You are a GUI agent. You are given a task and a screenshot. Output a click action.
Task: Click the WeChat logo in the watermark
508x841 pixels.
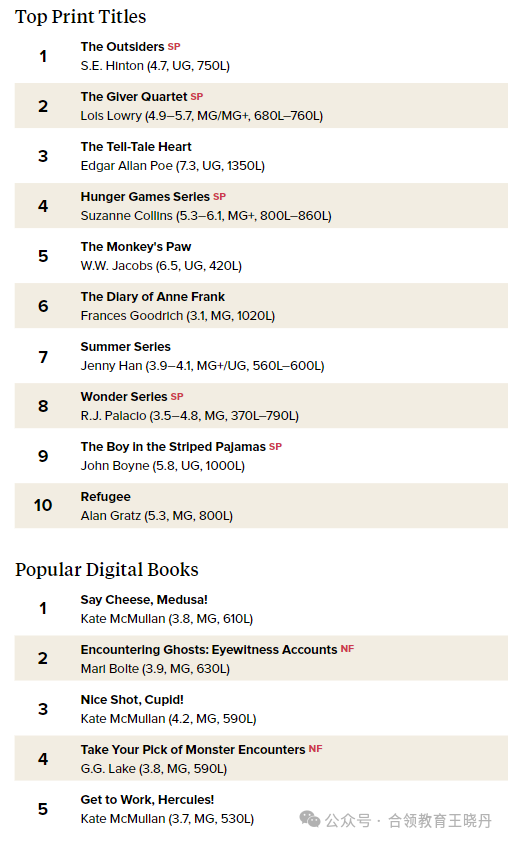pos(310,819)
